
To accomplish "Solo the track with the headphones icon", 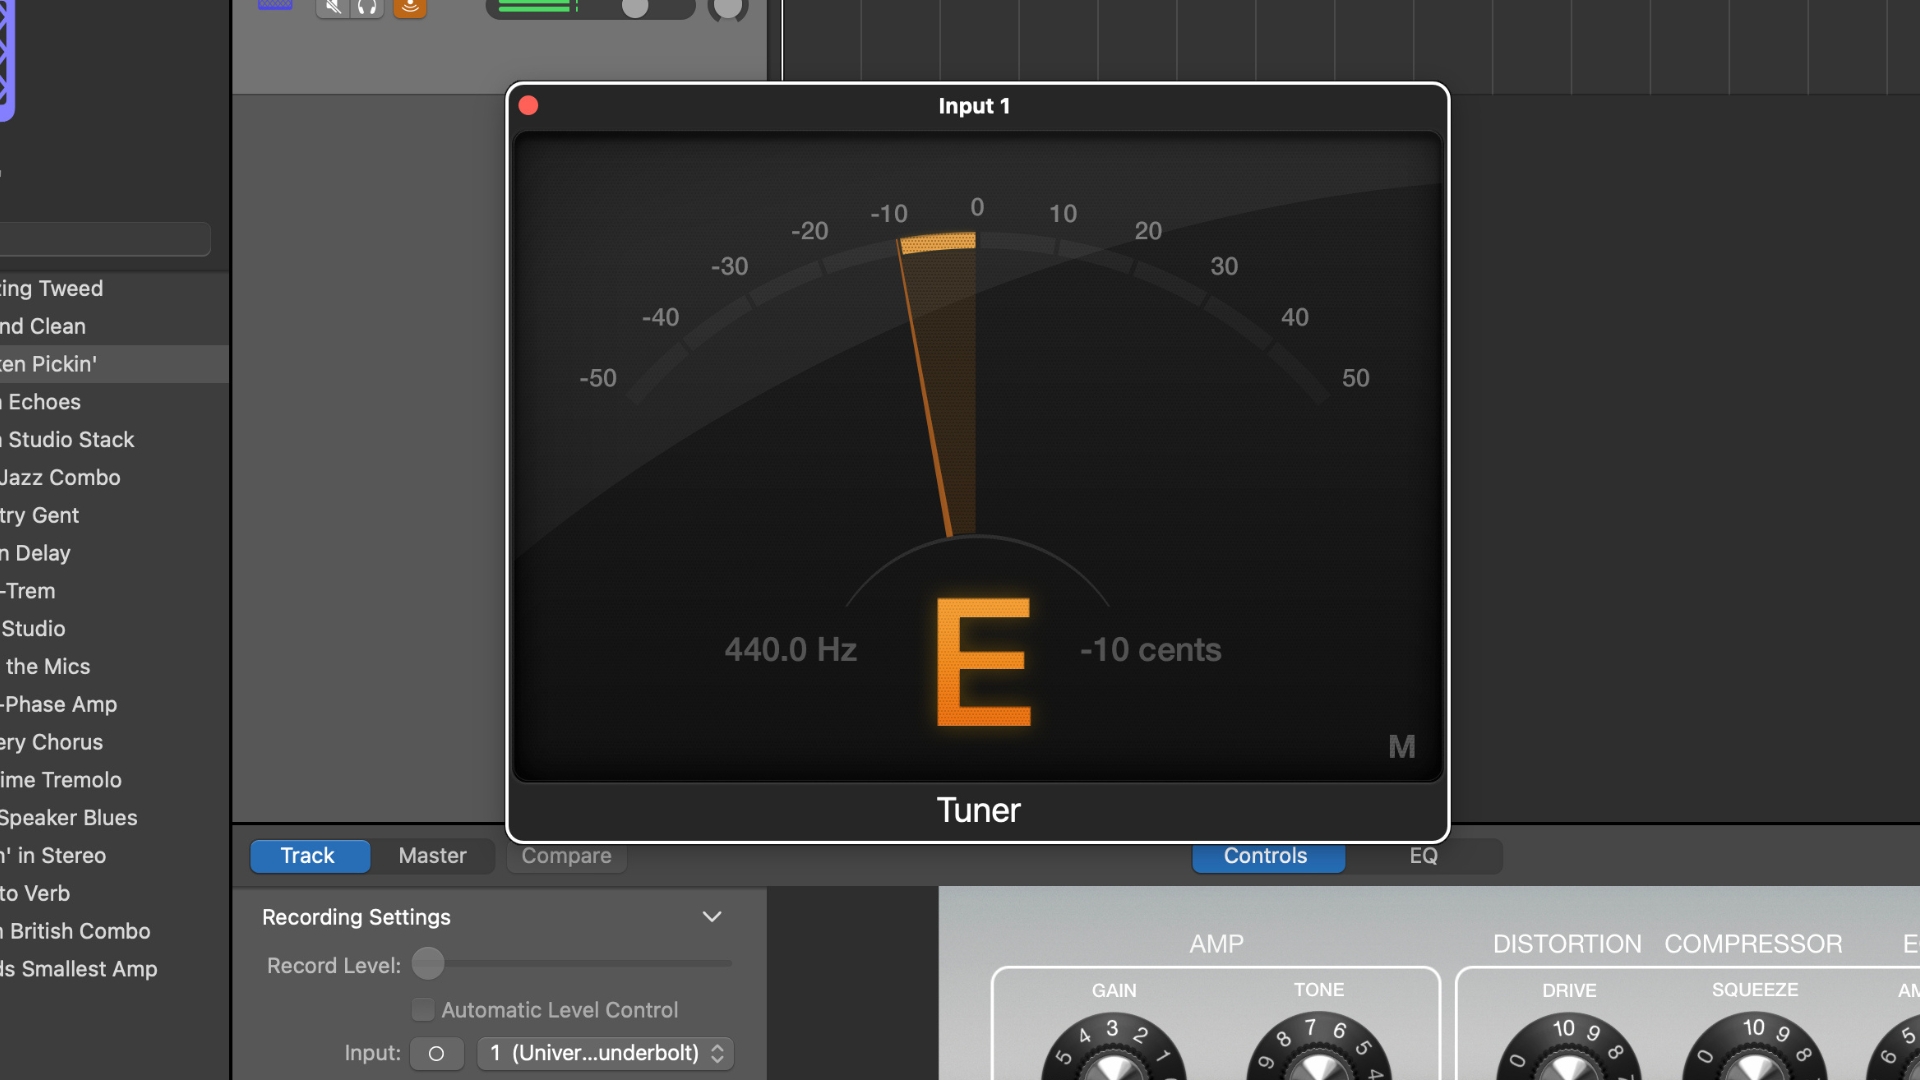I will click(367, 8).
